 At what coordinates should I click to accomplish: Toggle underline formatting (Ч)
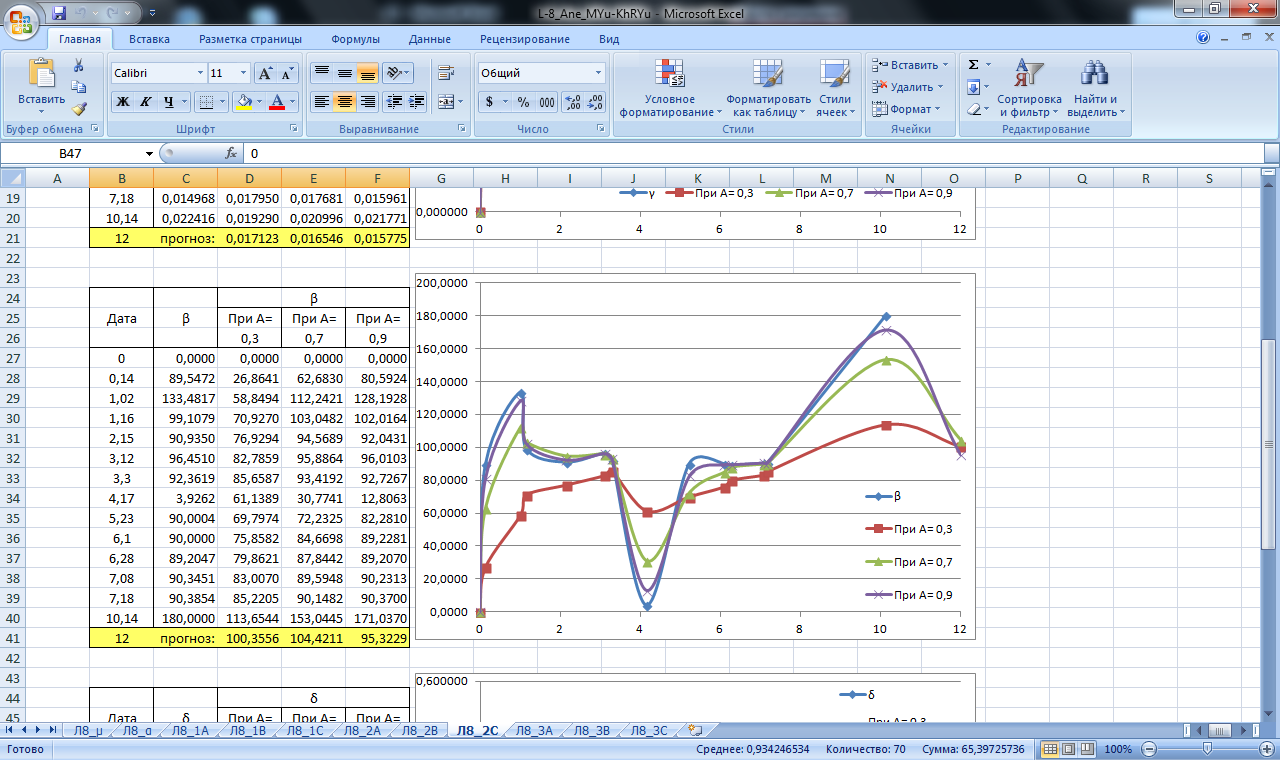(x=169, y=101)
